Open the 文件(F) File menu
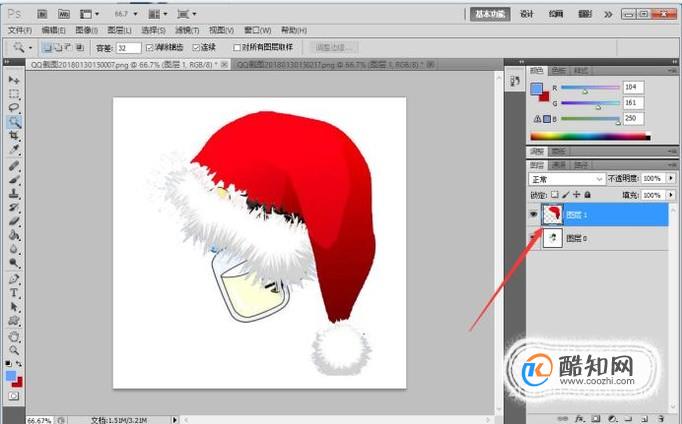 pos(20,30)
